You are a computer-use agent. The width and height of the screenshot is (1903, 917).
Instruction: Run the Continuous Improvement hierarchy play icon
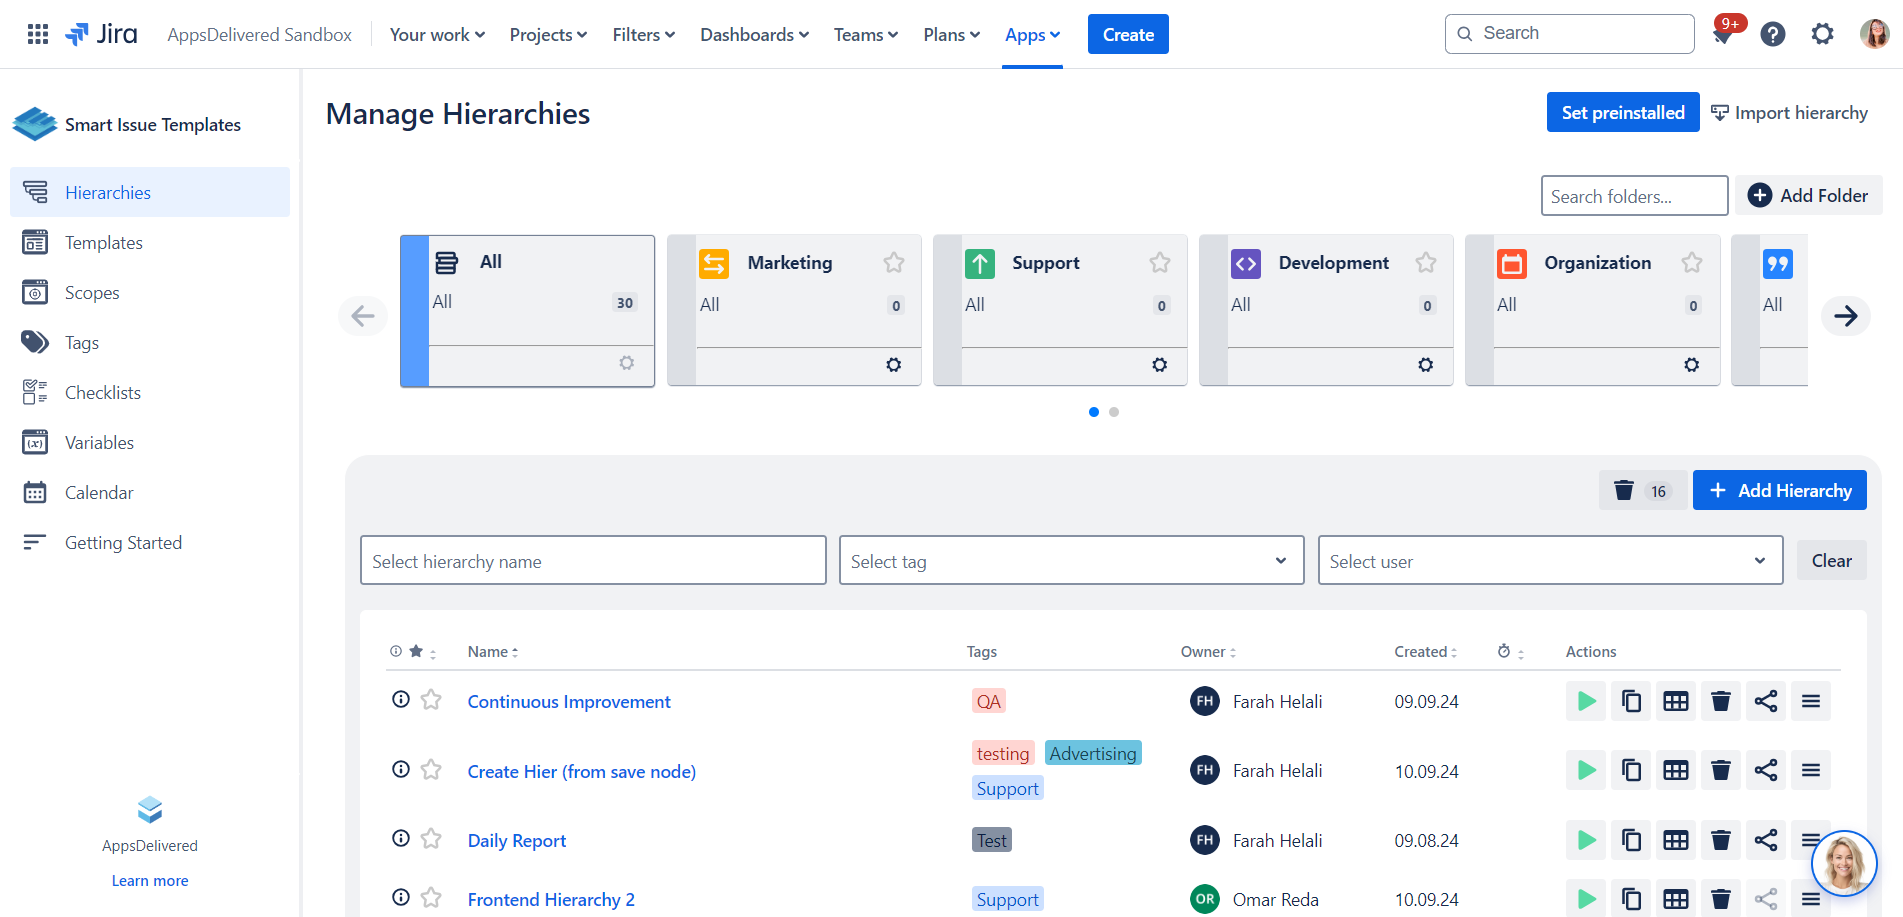[1586, 701]
